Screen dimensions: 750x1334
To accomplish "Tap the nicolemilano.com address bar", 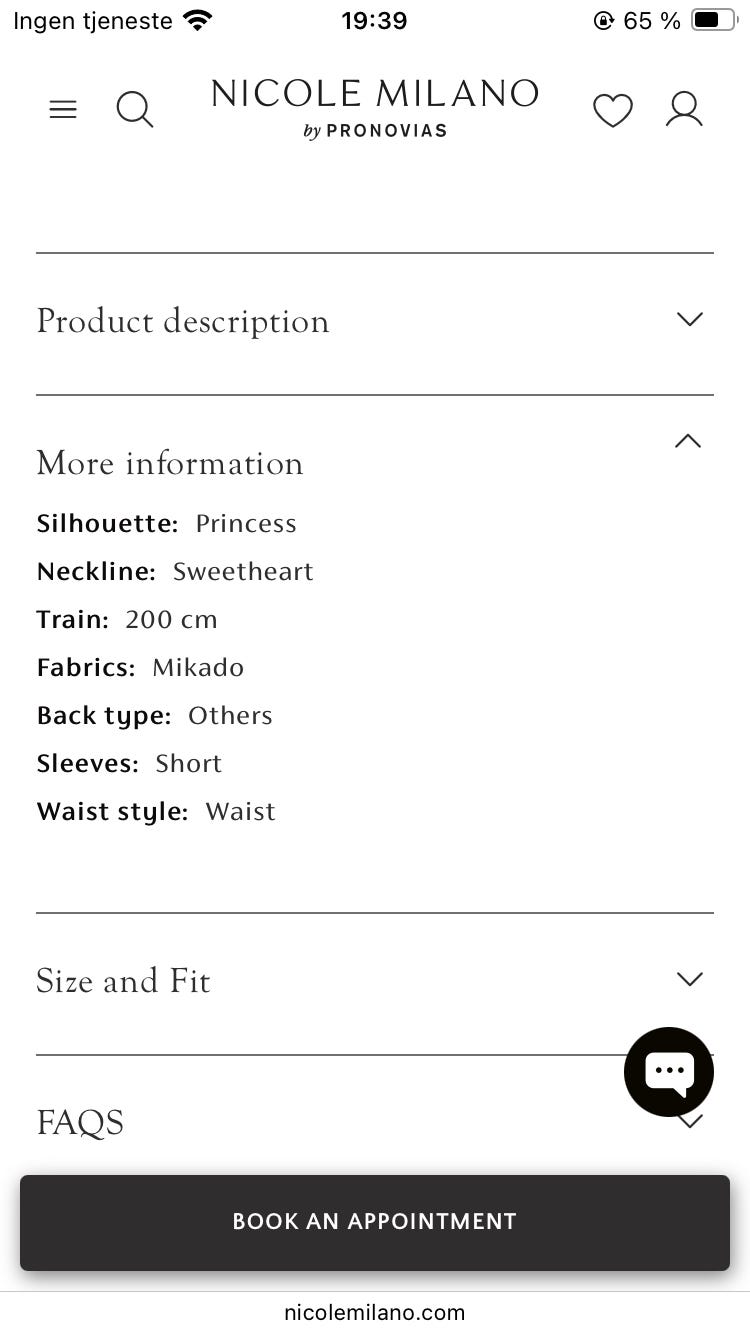I will (x=375, y=1312).
